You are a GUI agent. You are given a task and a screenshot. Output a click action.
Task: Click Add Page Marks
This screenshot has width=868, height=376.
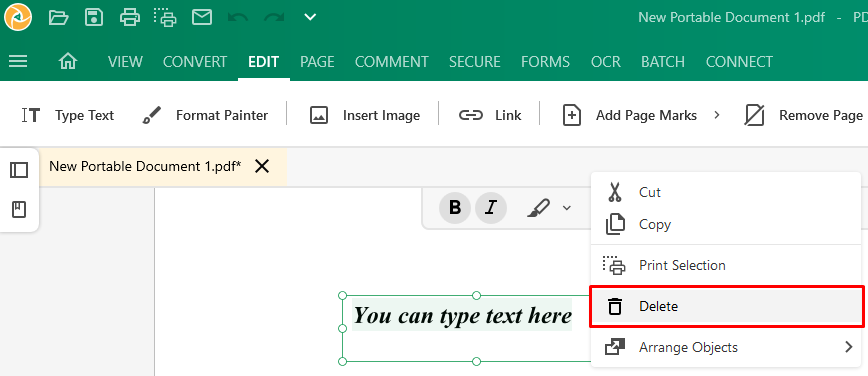[630, 115]
